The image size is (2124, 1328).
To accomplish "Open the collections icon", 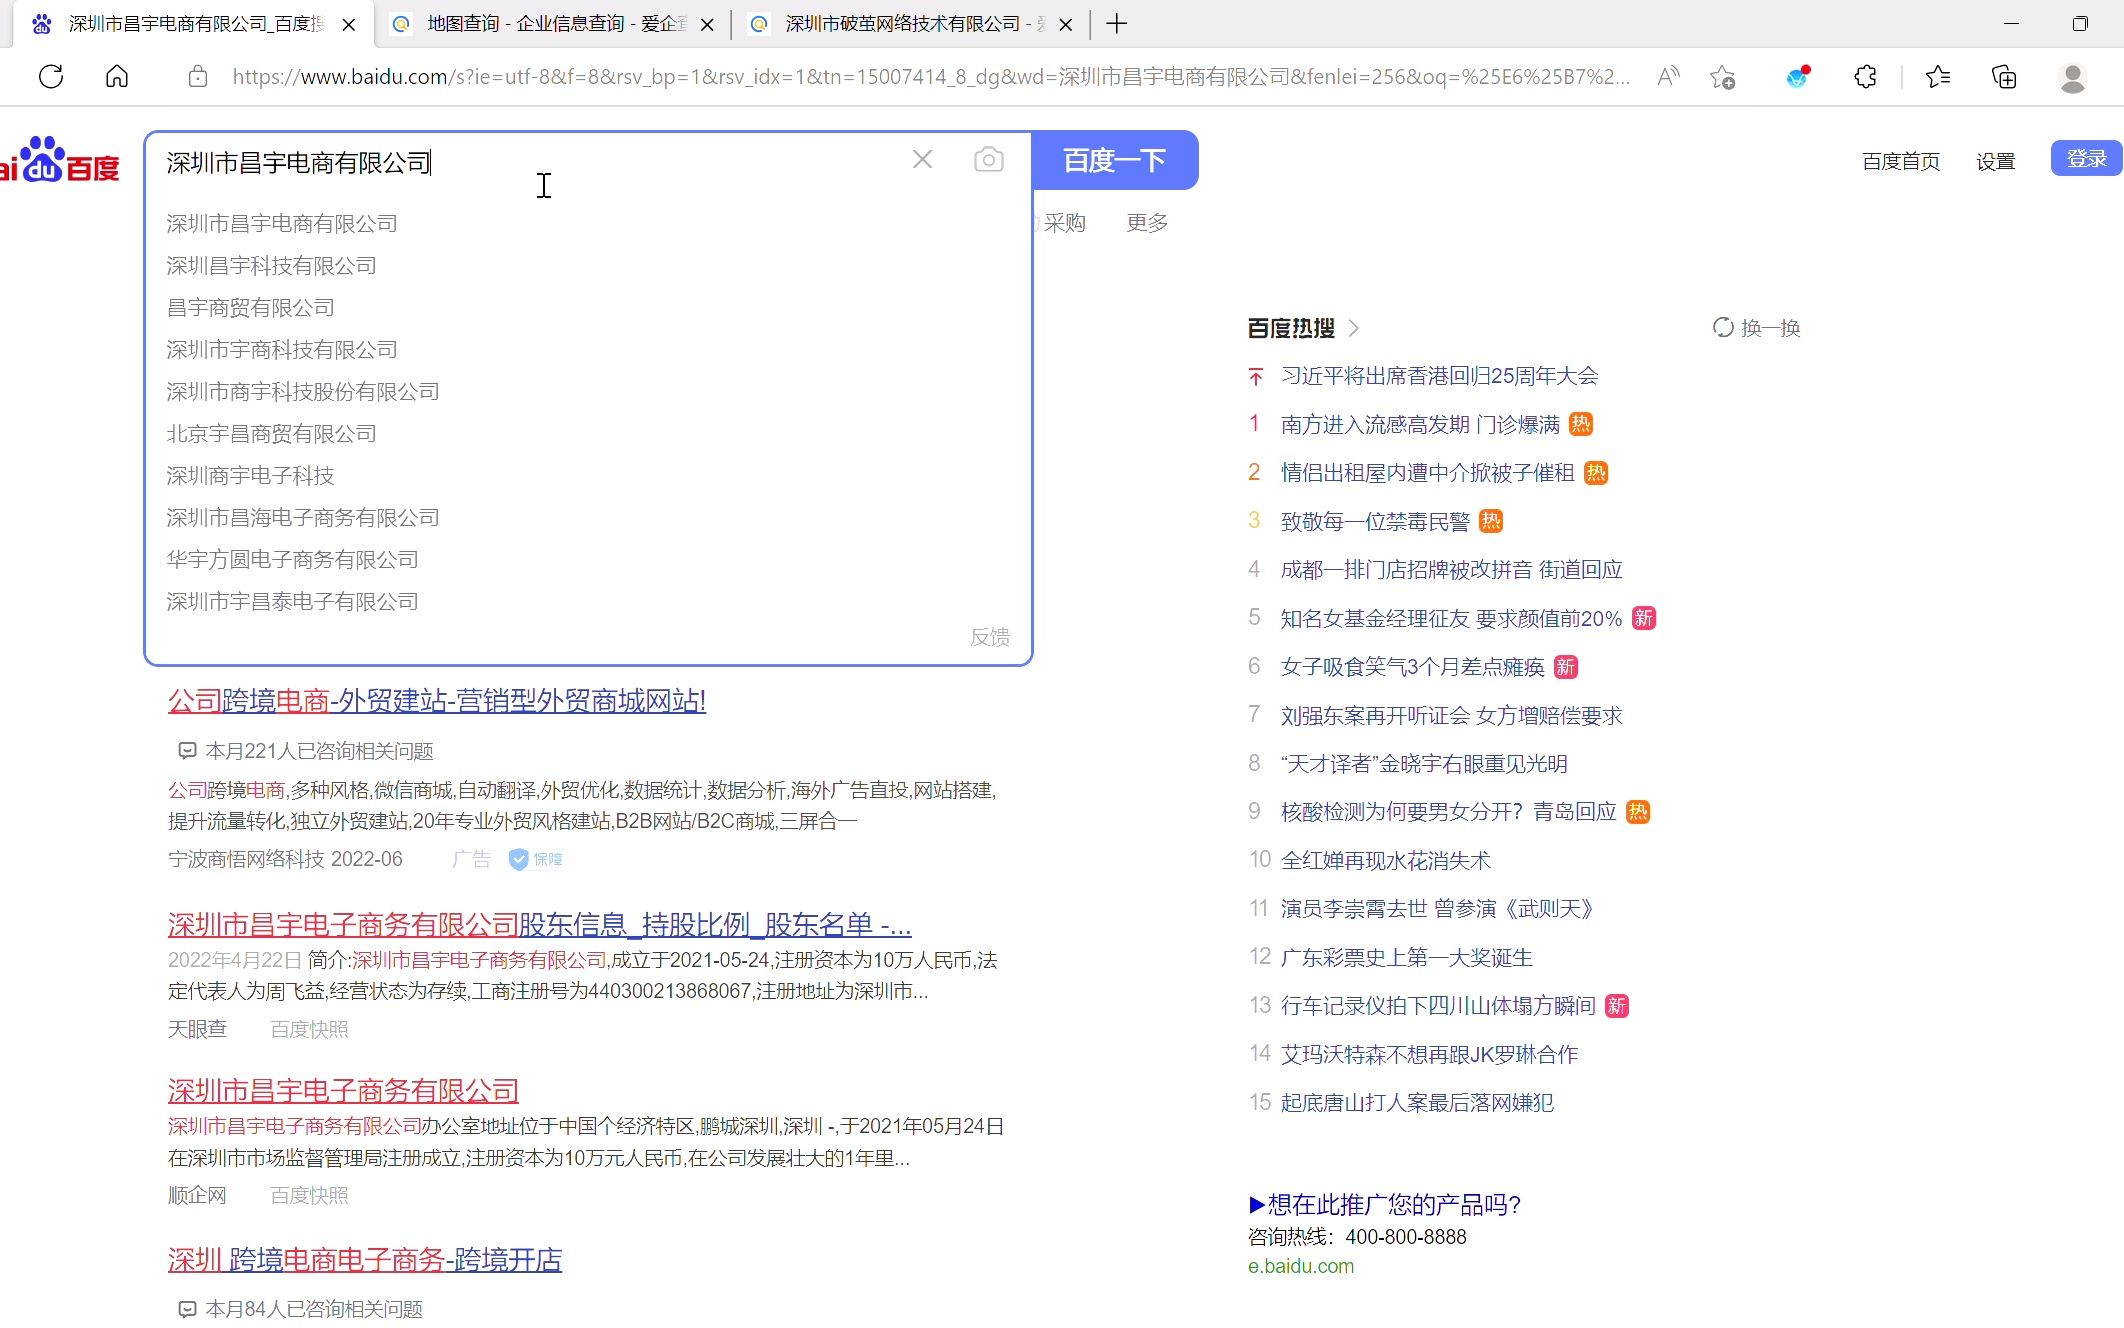I will click(x=2004, y=77).
